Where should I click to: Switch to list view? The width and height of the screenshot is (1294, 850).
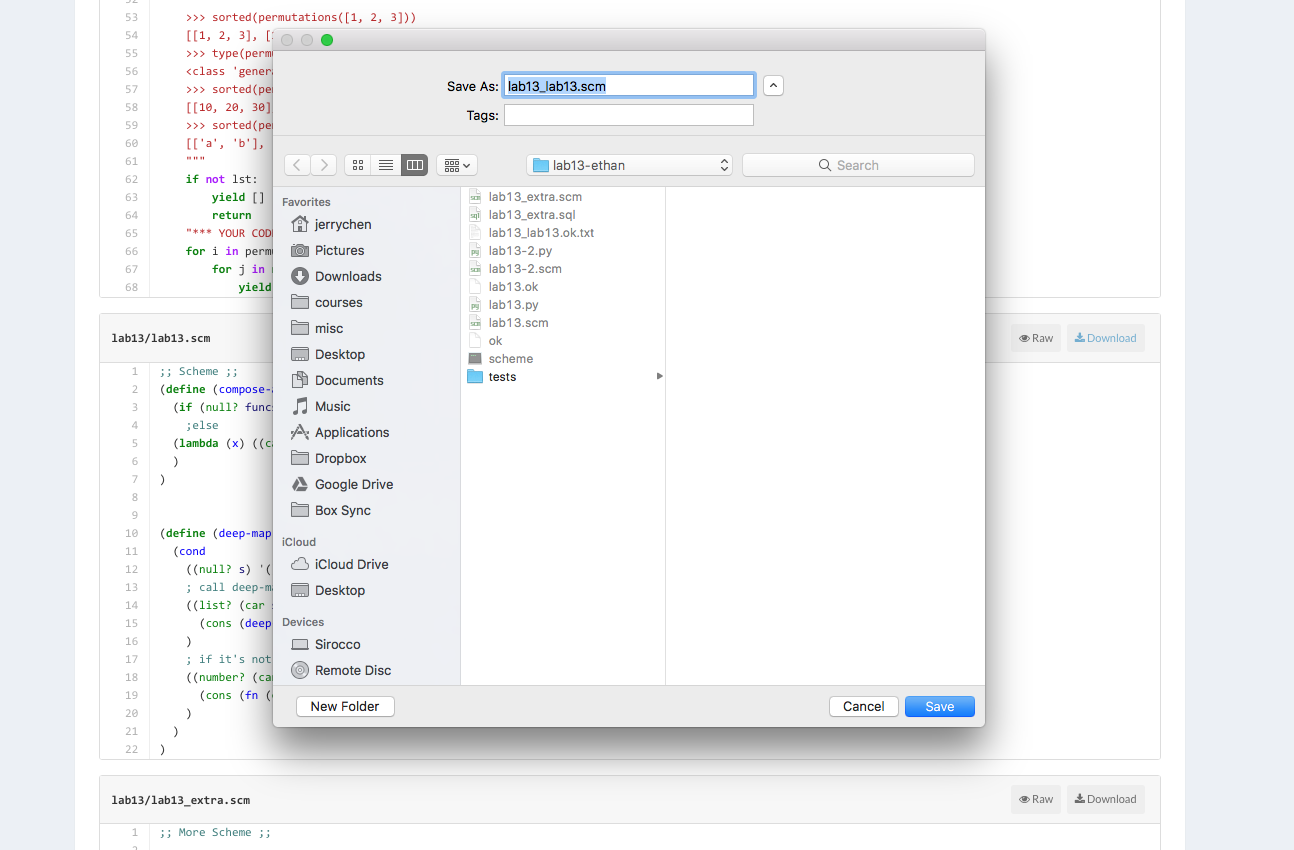[x=386, y=165]
